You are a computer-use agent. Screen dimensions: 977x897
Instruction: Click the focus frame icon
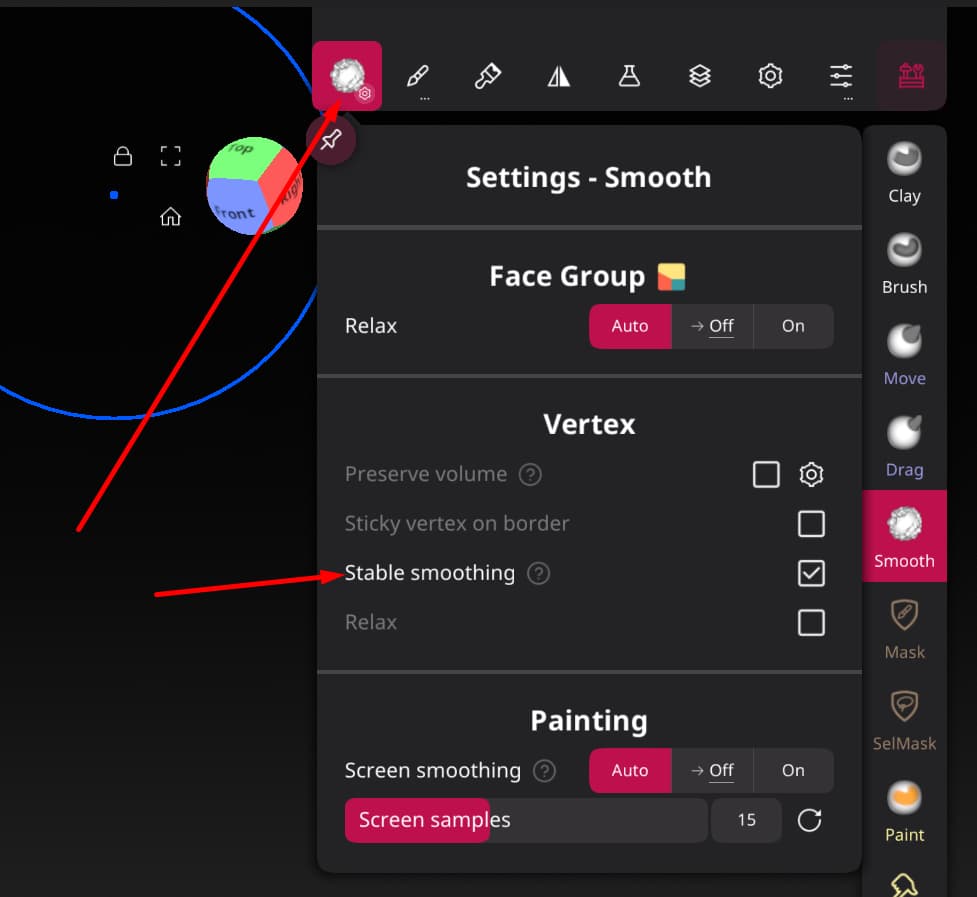170,156
